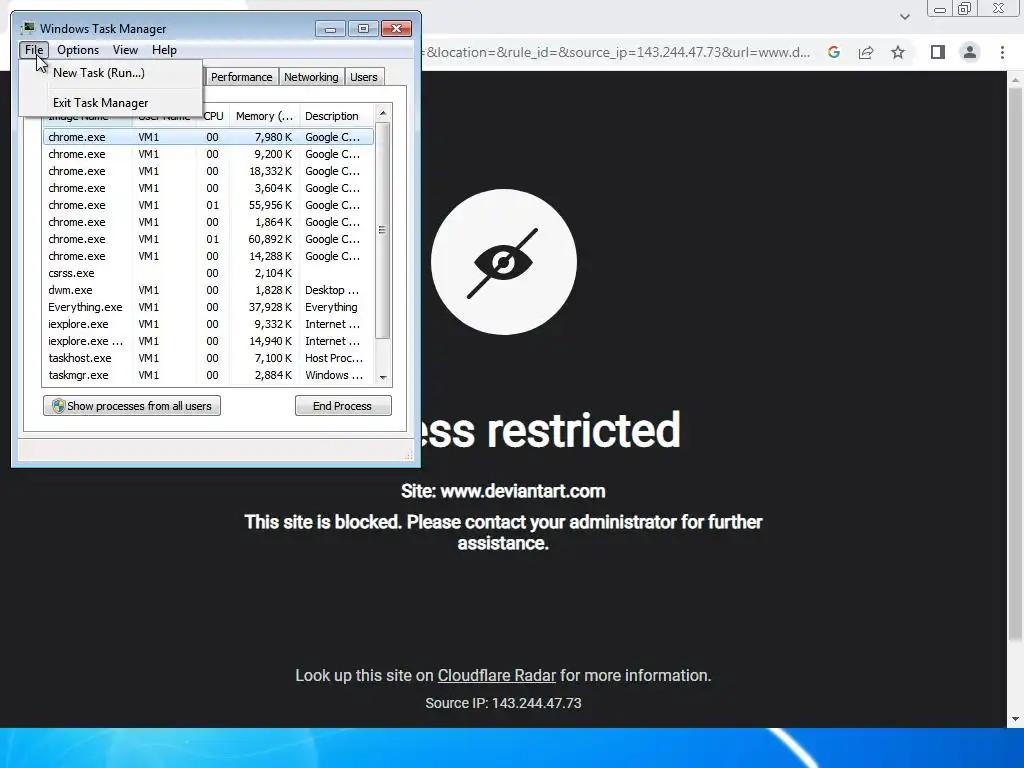Bookmark this page with the star icon
Screen dimensions: 1024x768
point(898,52)
